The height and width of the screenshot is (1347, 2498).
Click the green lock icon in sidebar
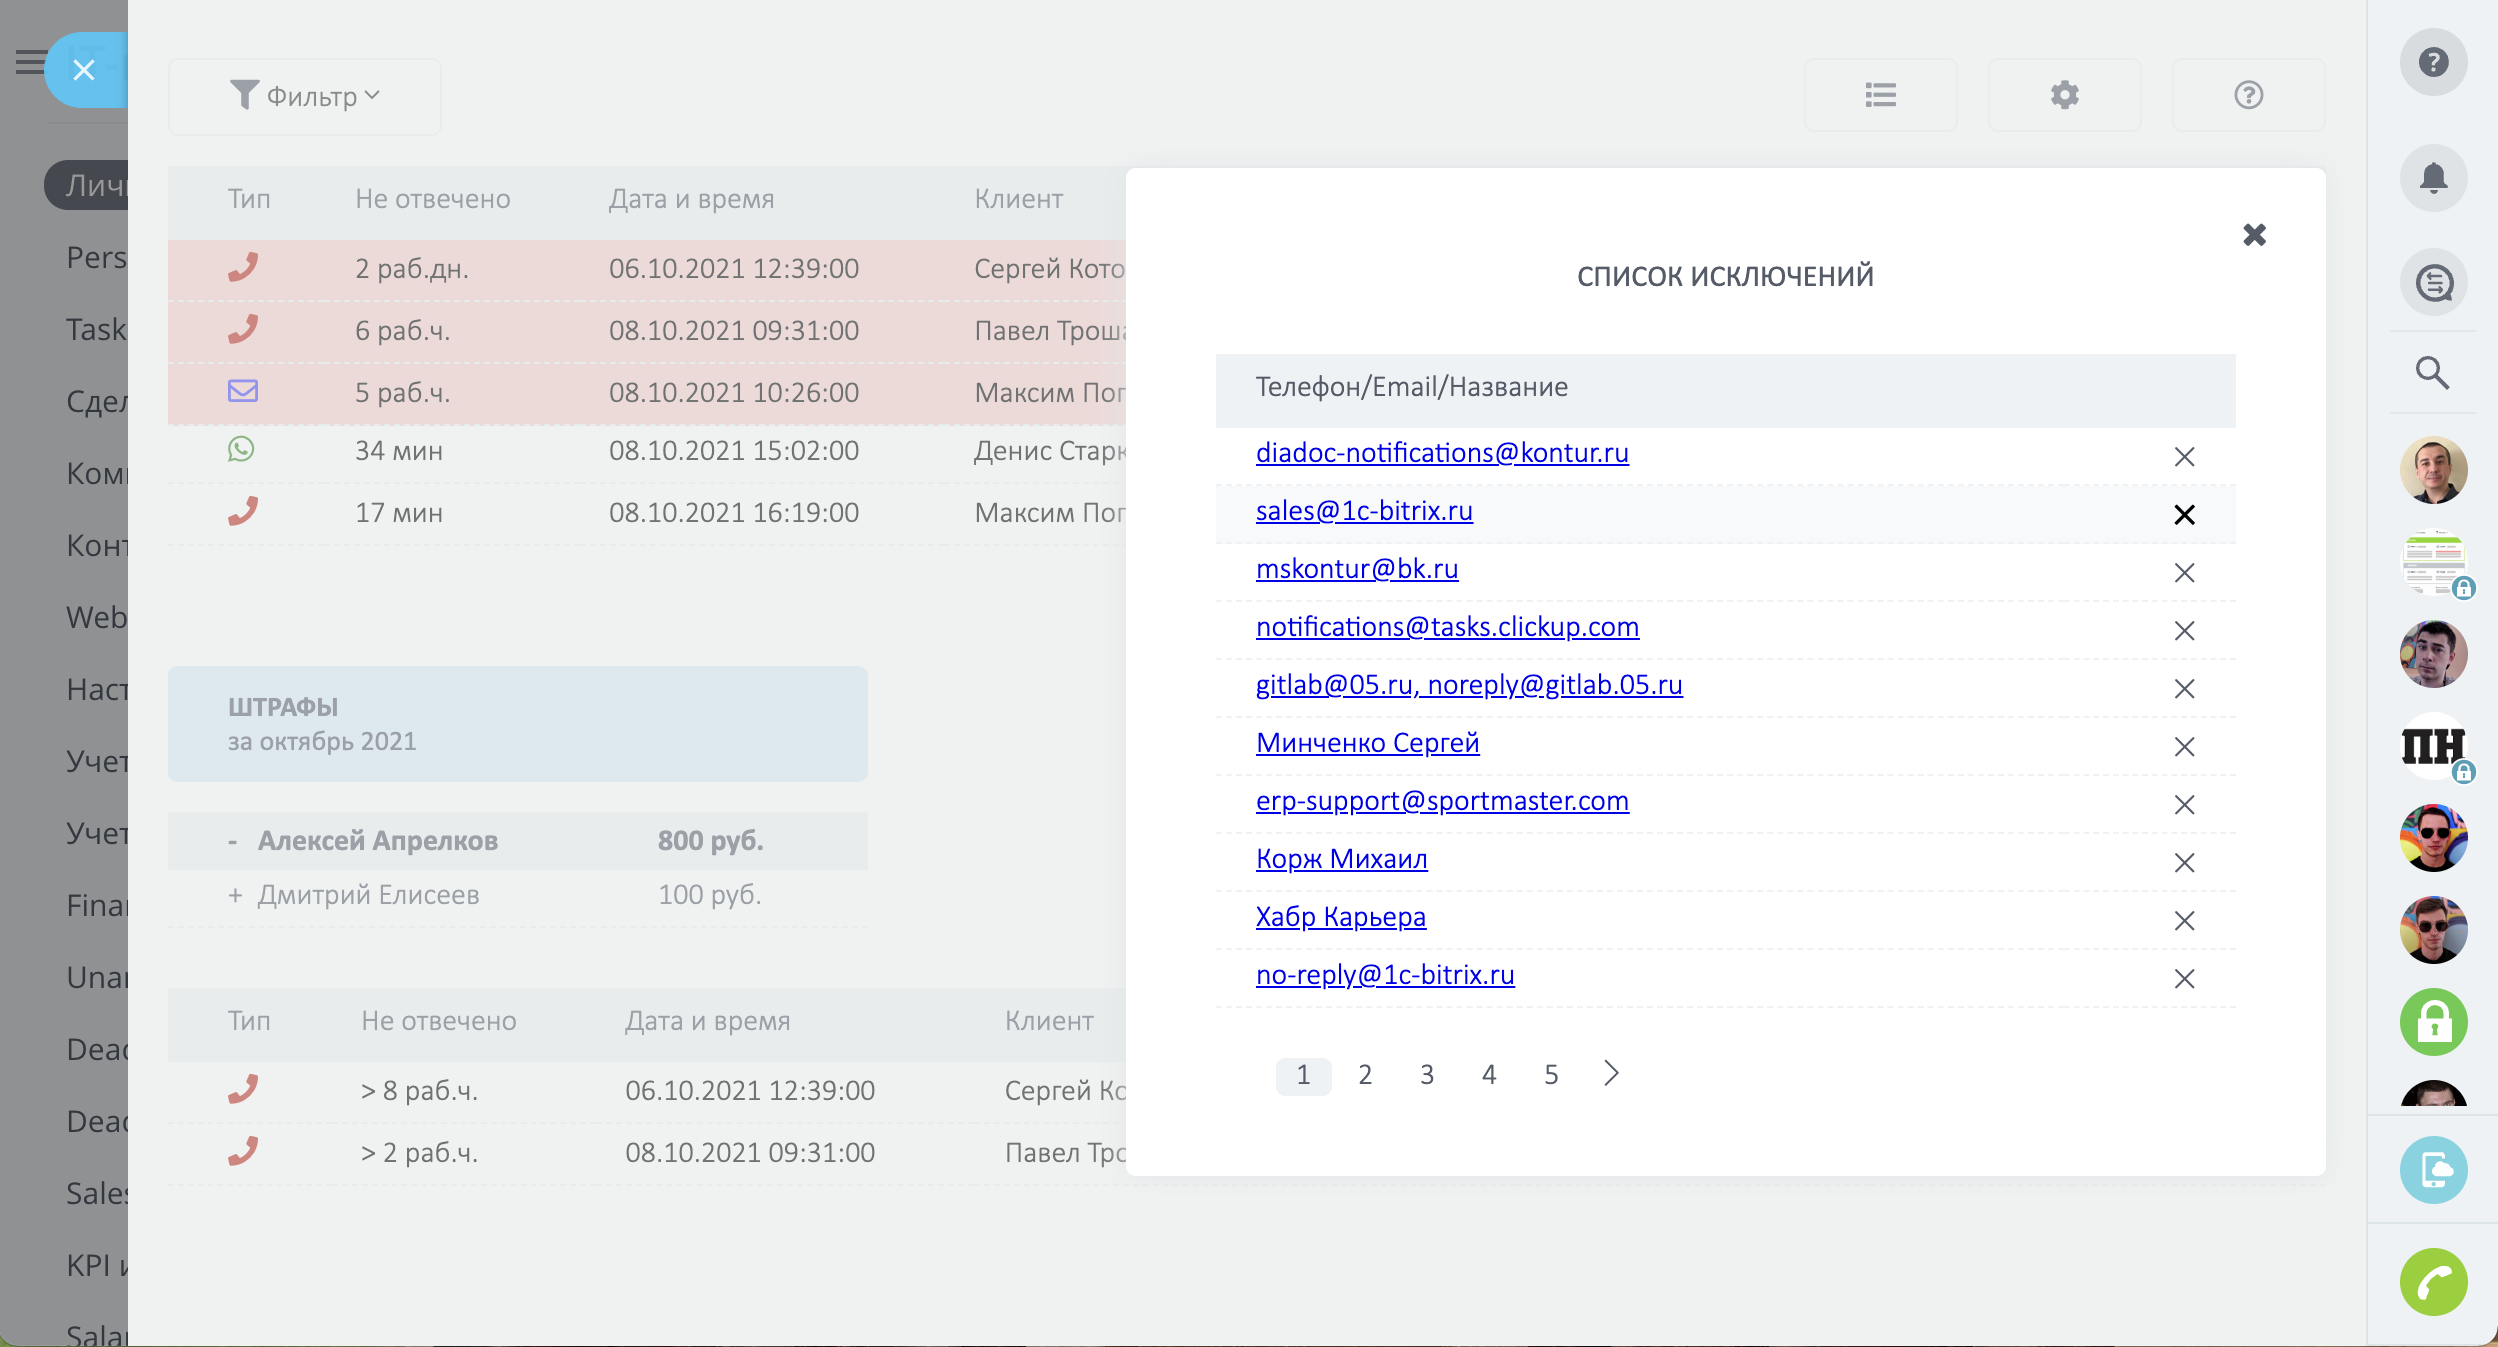pyautogui.click(x=2433, y=1022)
